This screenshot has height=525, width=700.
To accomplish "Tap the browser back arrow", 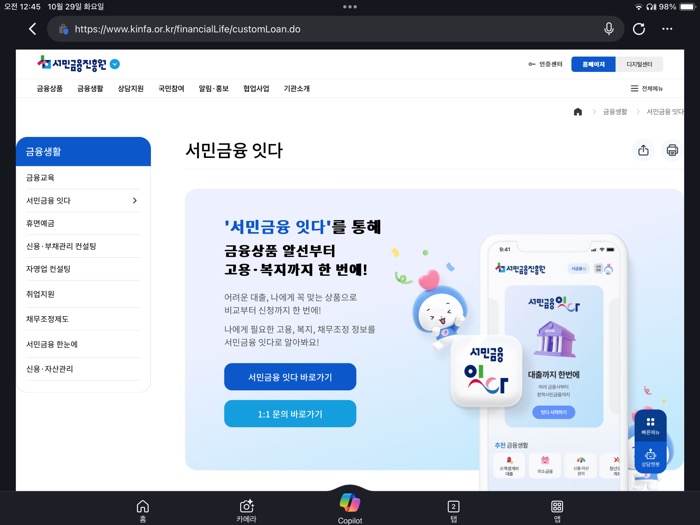I will click(33, 29).
